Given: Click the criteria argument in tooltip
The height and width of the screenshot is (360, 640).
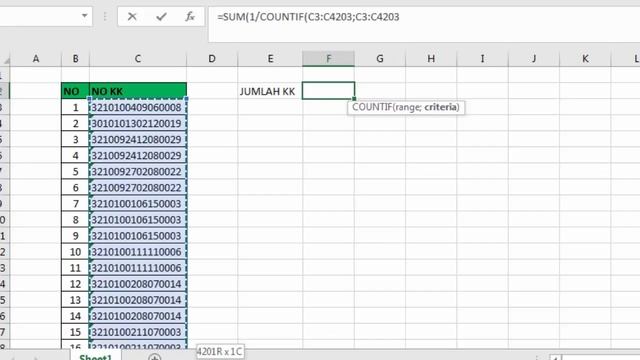Looking at the screenshot, I should pyautogui.click(x=440, y=107).
